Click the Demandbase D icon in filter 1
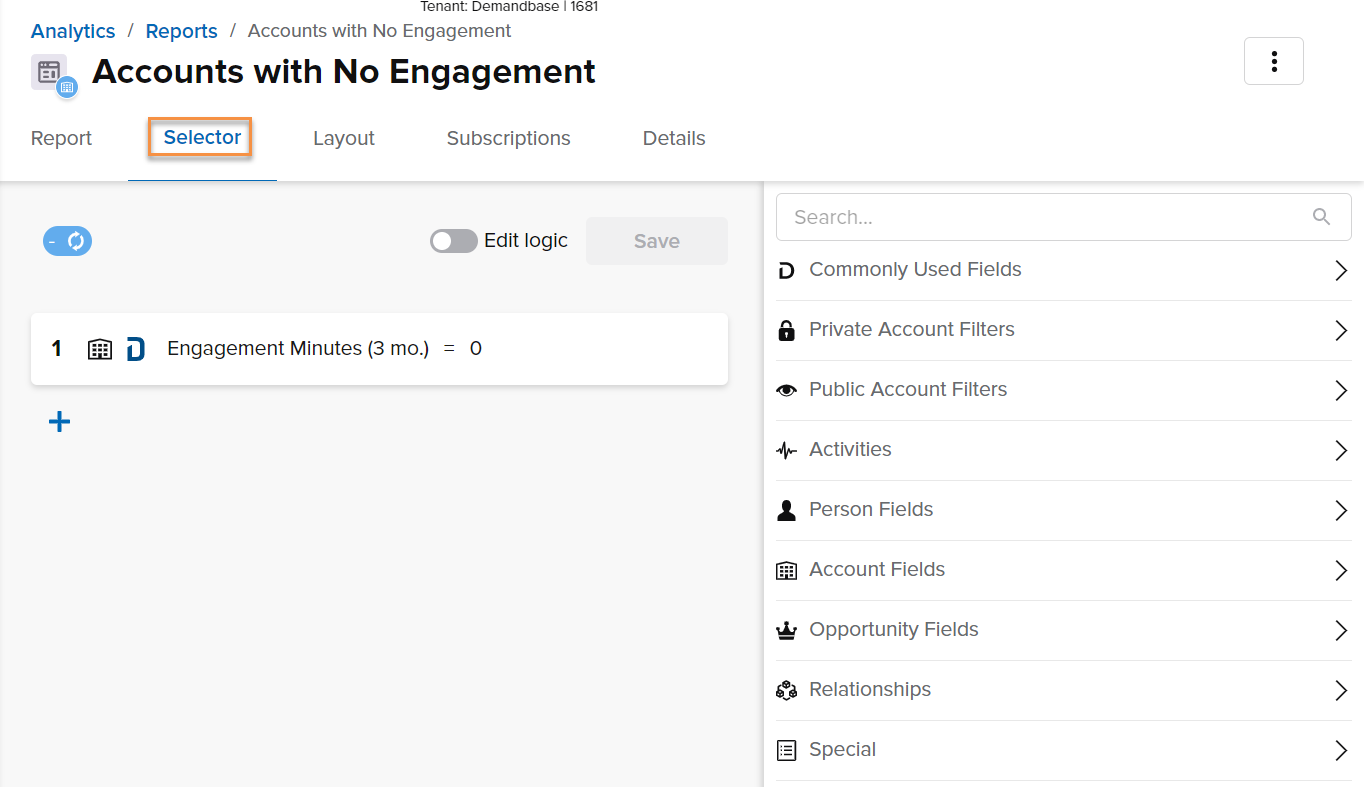The image size is (1364, 787). (136, 349)
